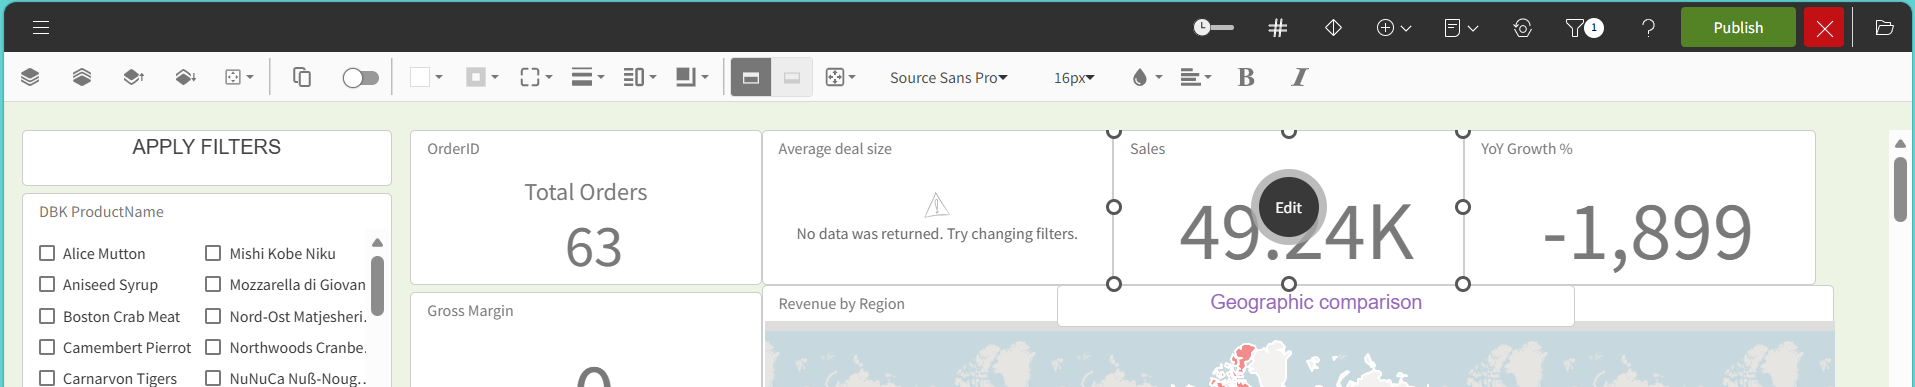The height and width of the screenshot is (387, 1915).
Task: Click the clock slider icon in header
Action: click(1213, 28)
